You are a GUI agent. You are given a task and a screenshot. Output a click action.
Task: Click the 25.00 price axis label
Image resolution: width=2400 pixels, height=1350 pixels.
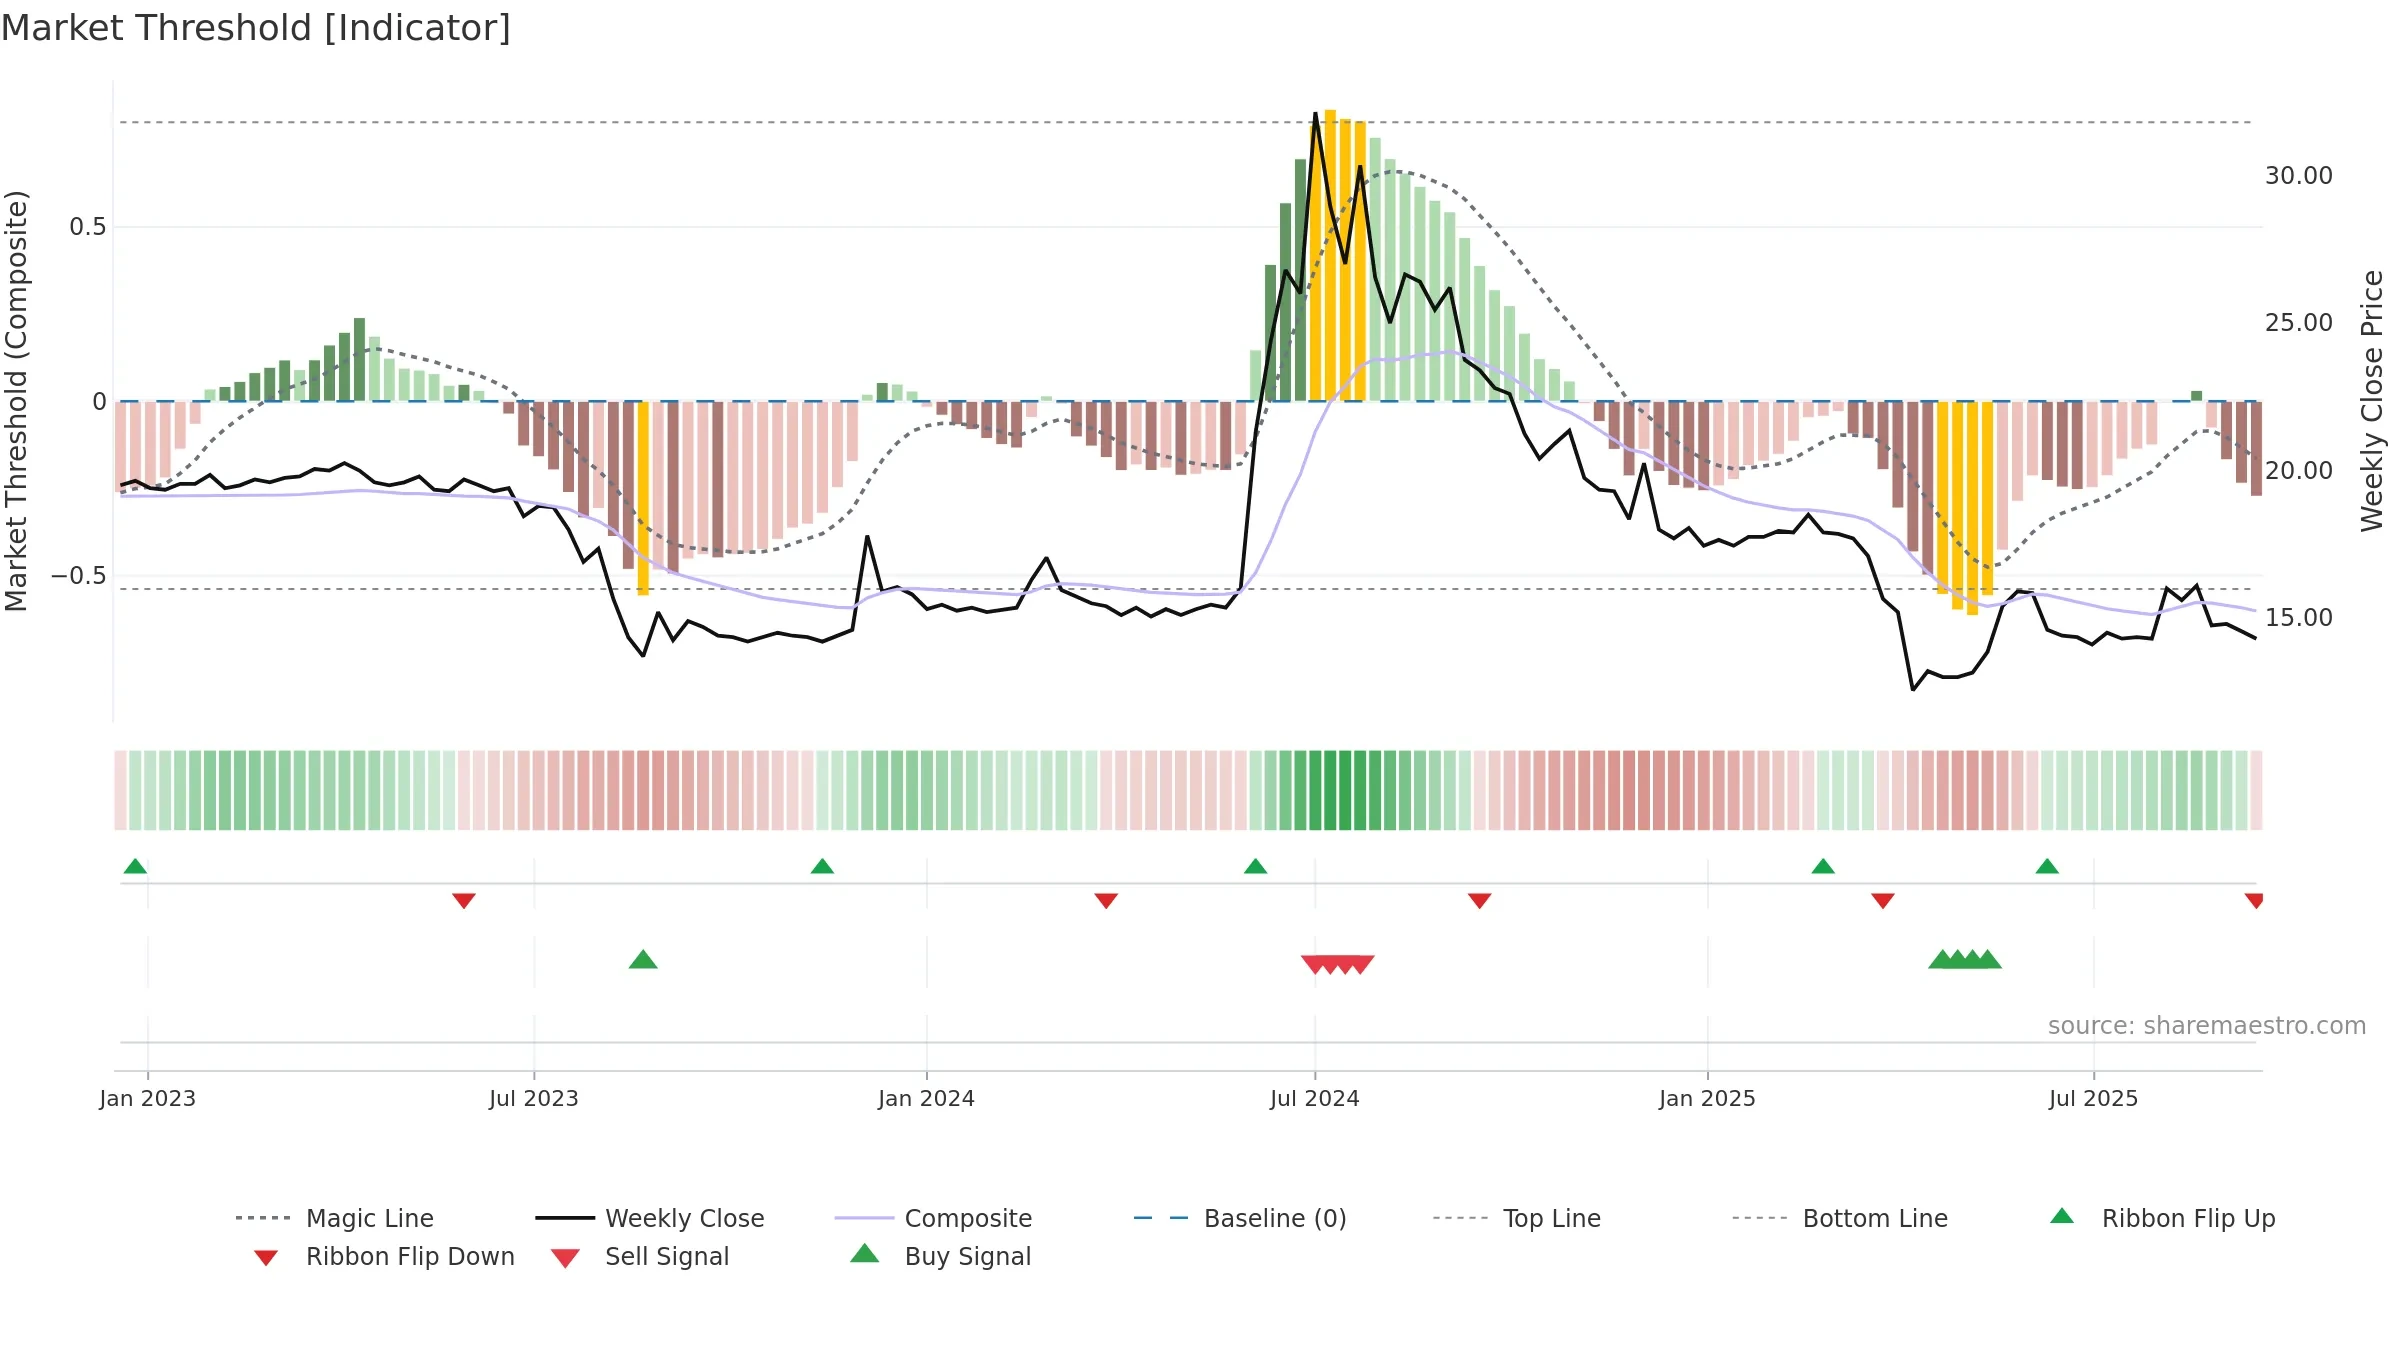pos(2299,322)
